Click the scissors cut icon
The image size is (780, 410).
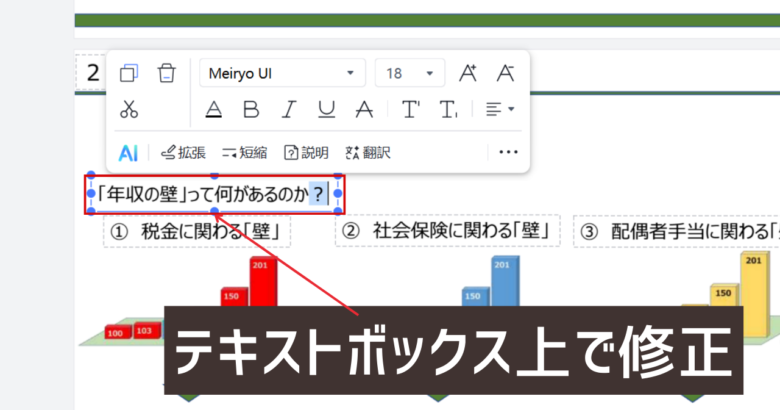[129, 109]
